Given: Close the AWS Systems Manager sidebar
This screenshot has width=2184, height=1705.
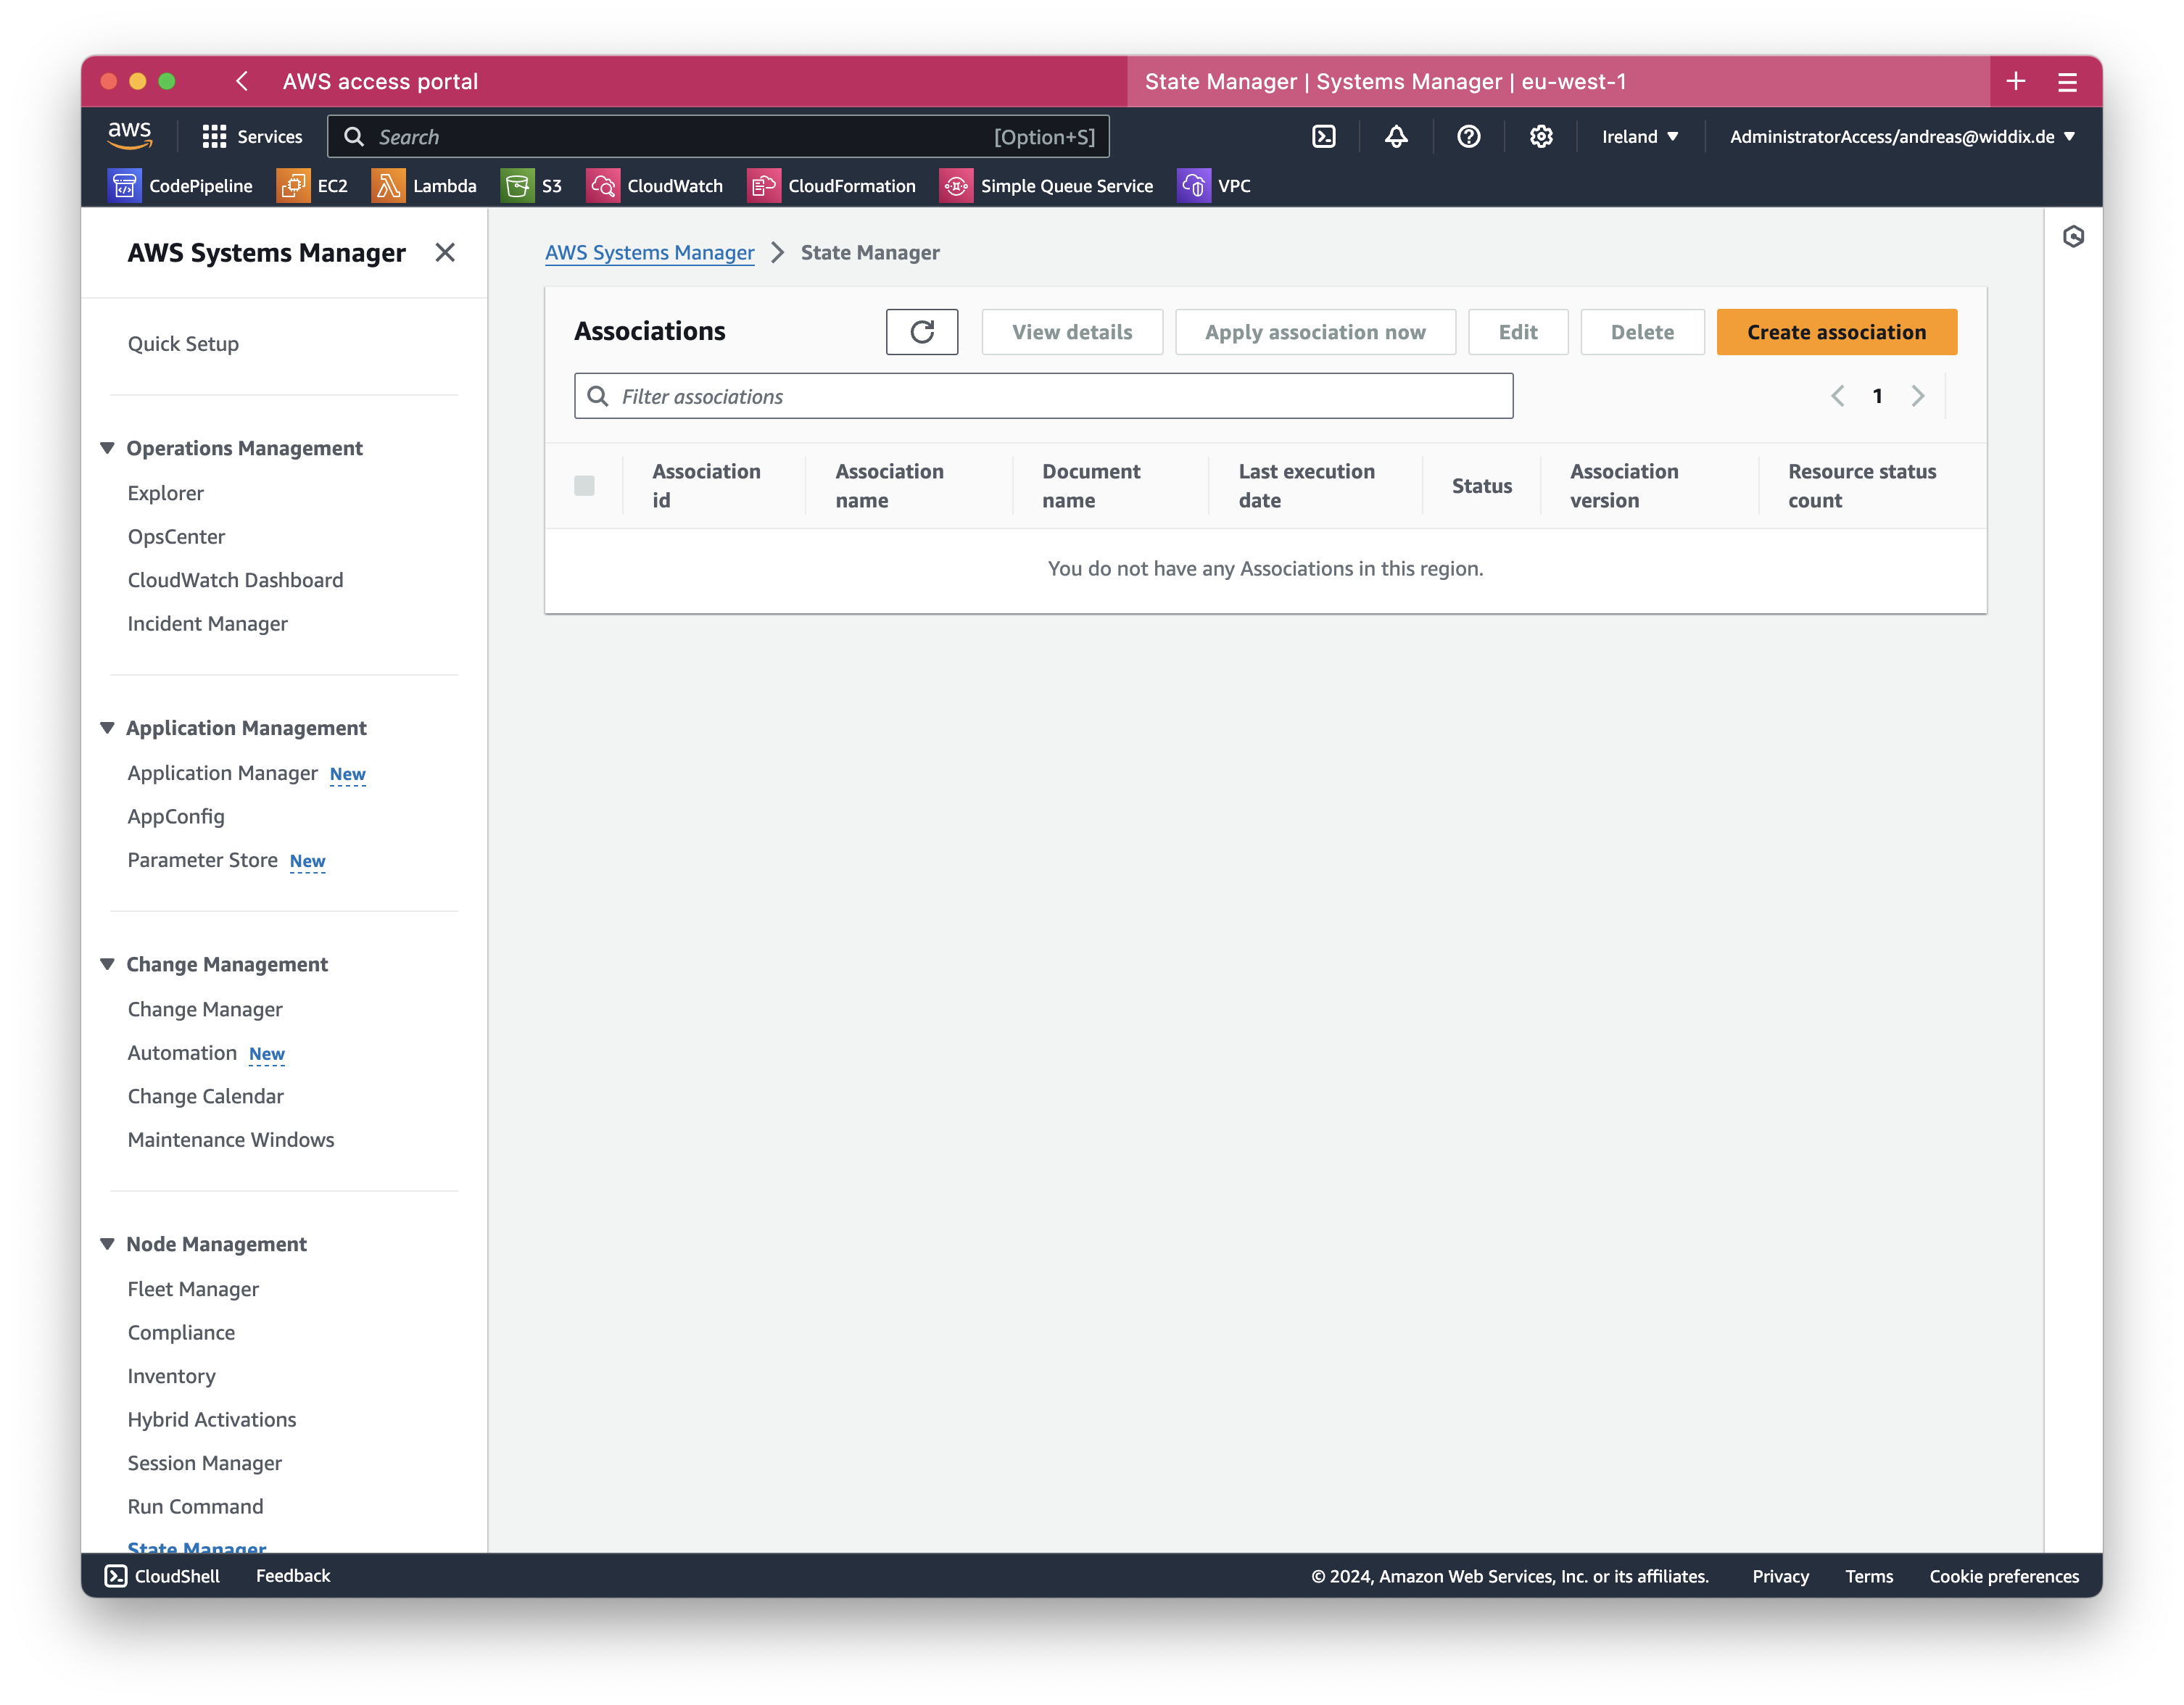Looking at the screenshot, I should tap(445, 253).
